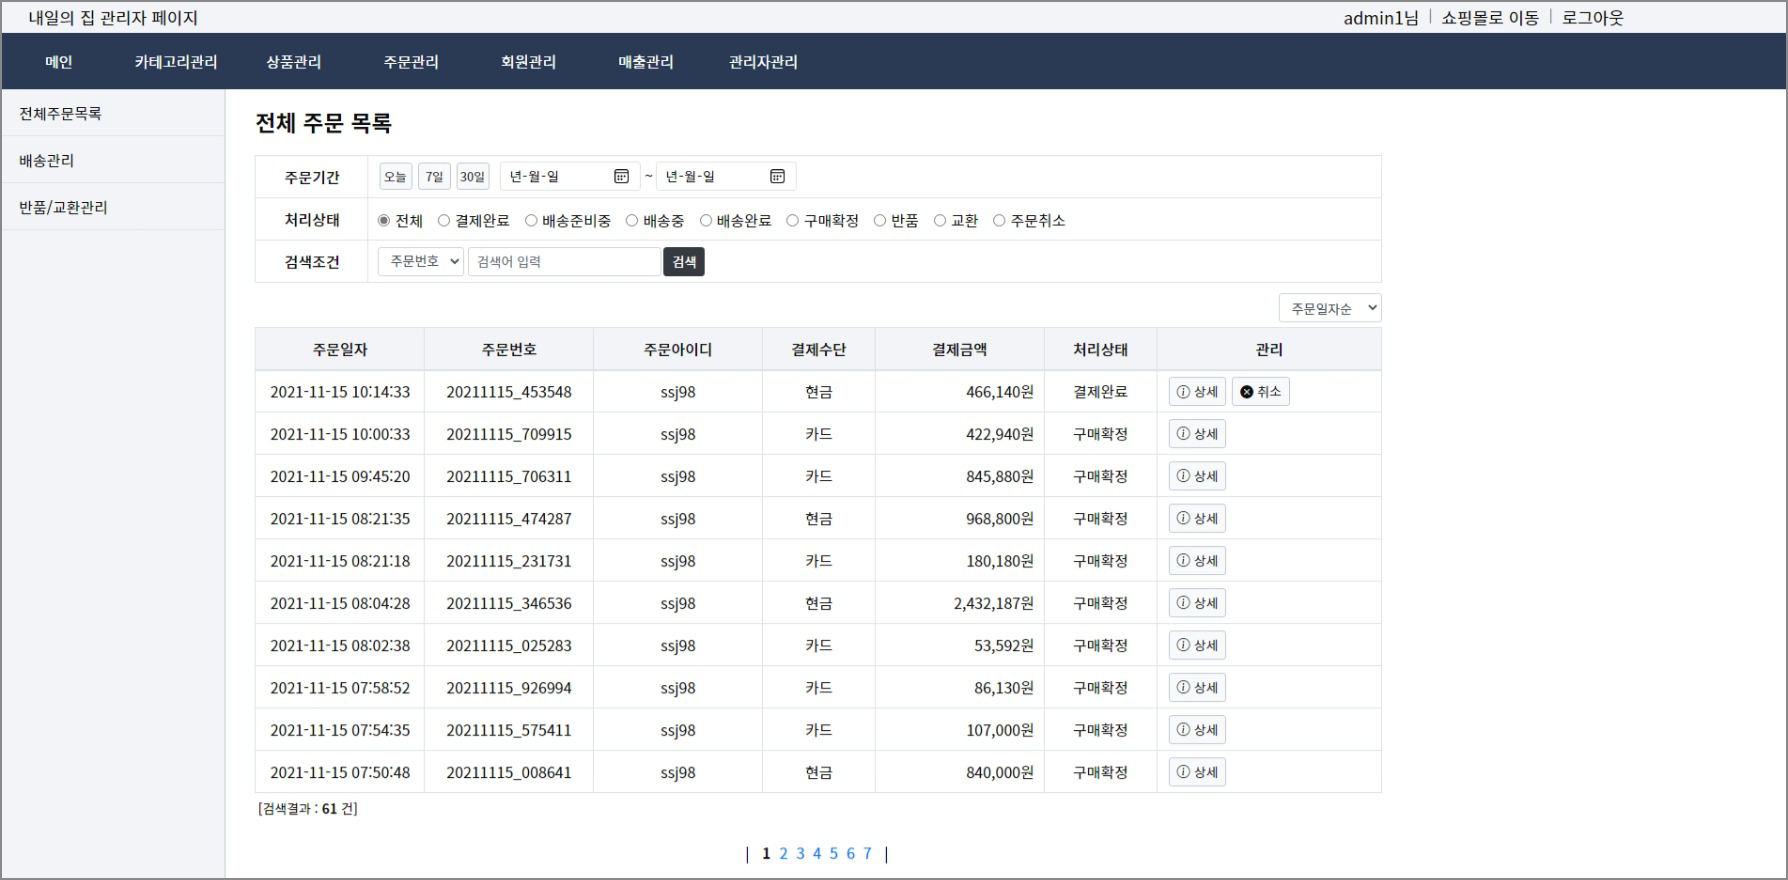Viewport: 1788px width, 880px height.
Task: Click the 검색 search button
Action: tap(684, 262)
